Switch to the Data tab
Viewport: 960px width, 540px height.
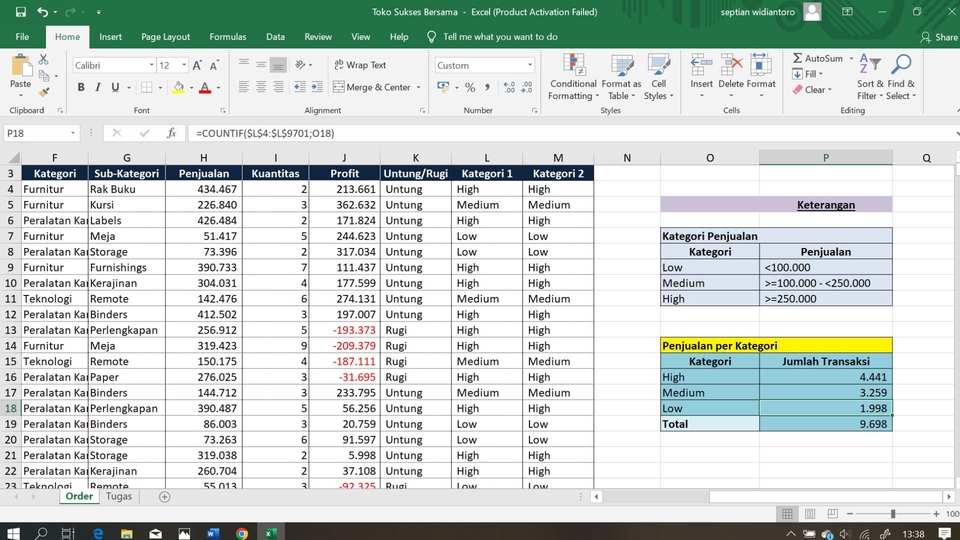276,37
